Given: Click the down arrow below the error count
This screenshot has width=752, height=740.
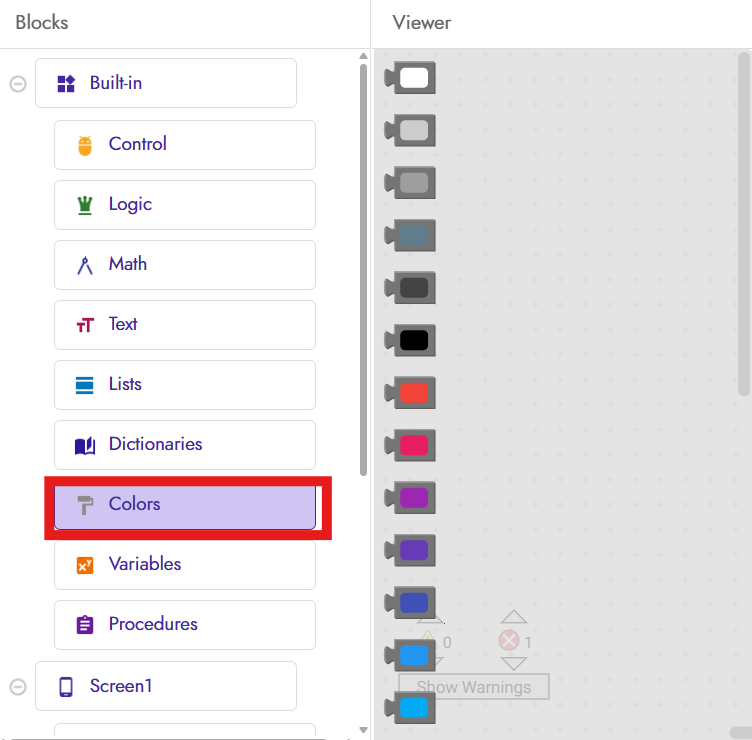Looking at the screenshot, I should pos(513,663).
